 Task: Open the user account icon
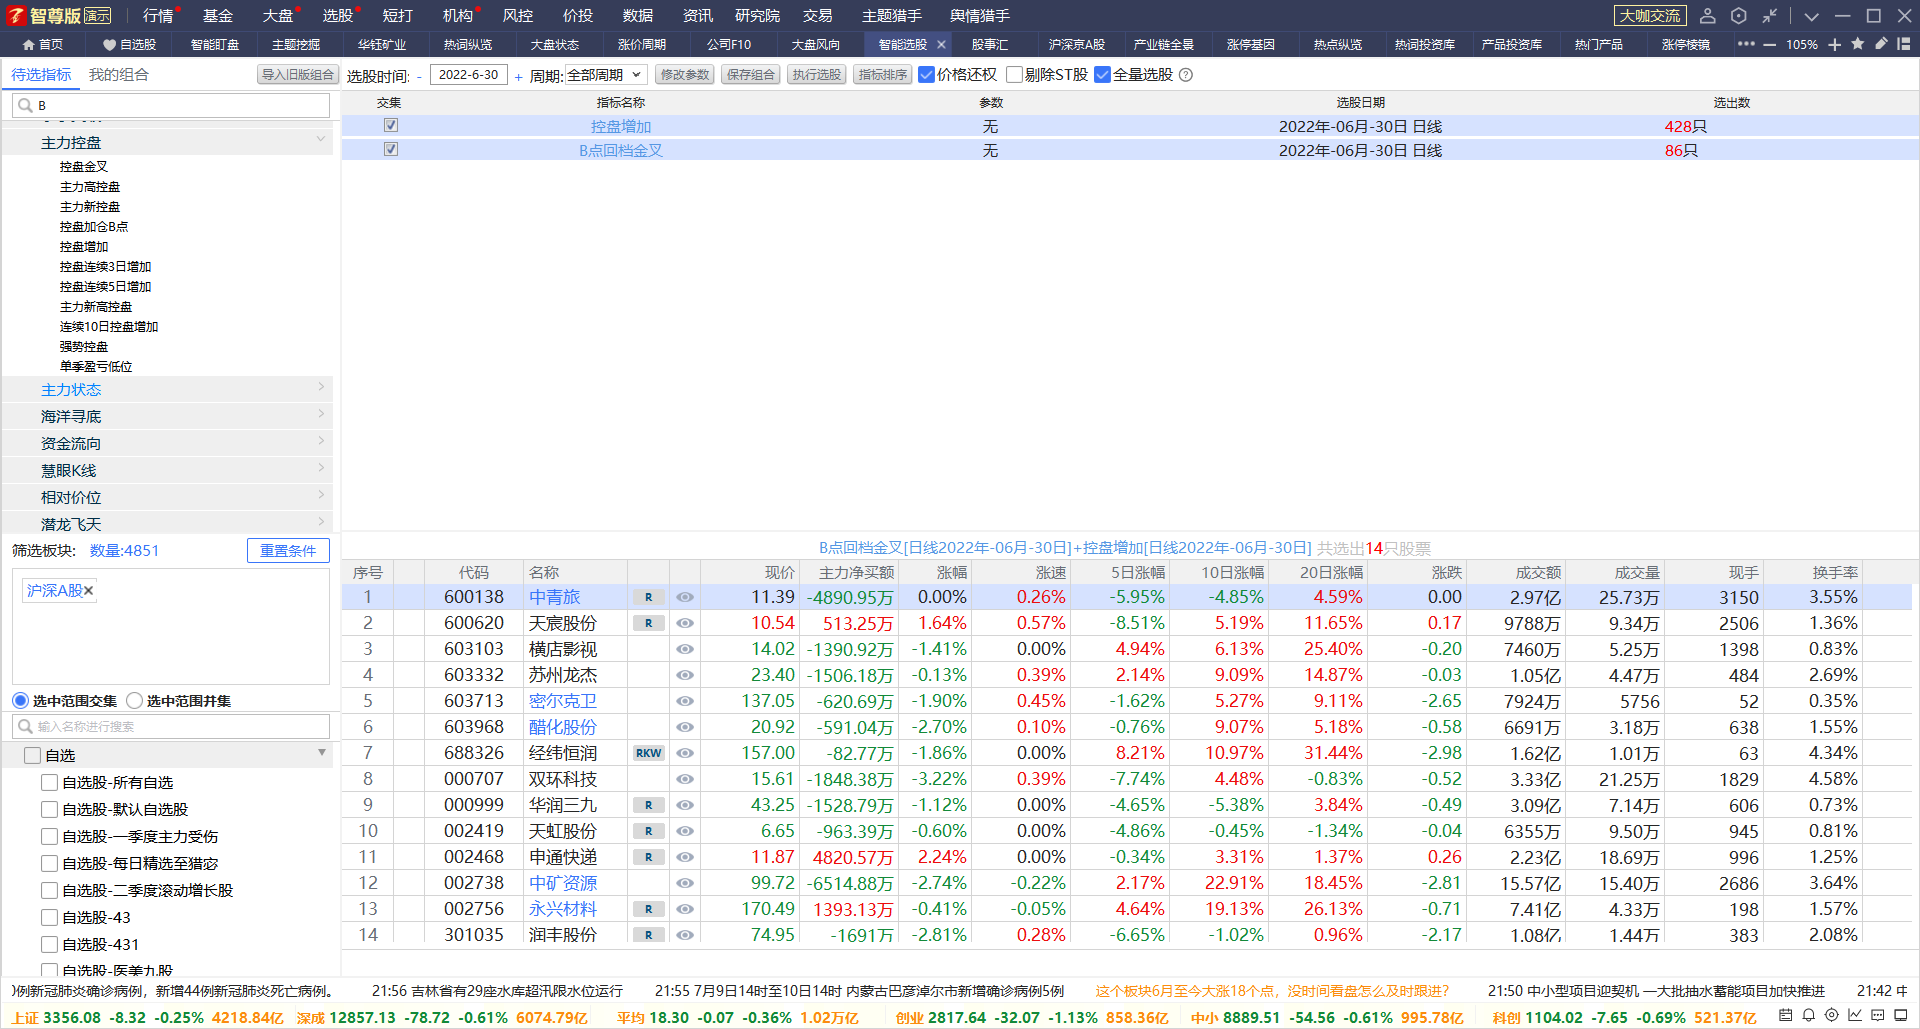click(x=1708, y=16)
